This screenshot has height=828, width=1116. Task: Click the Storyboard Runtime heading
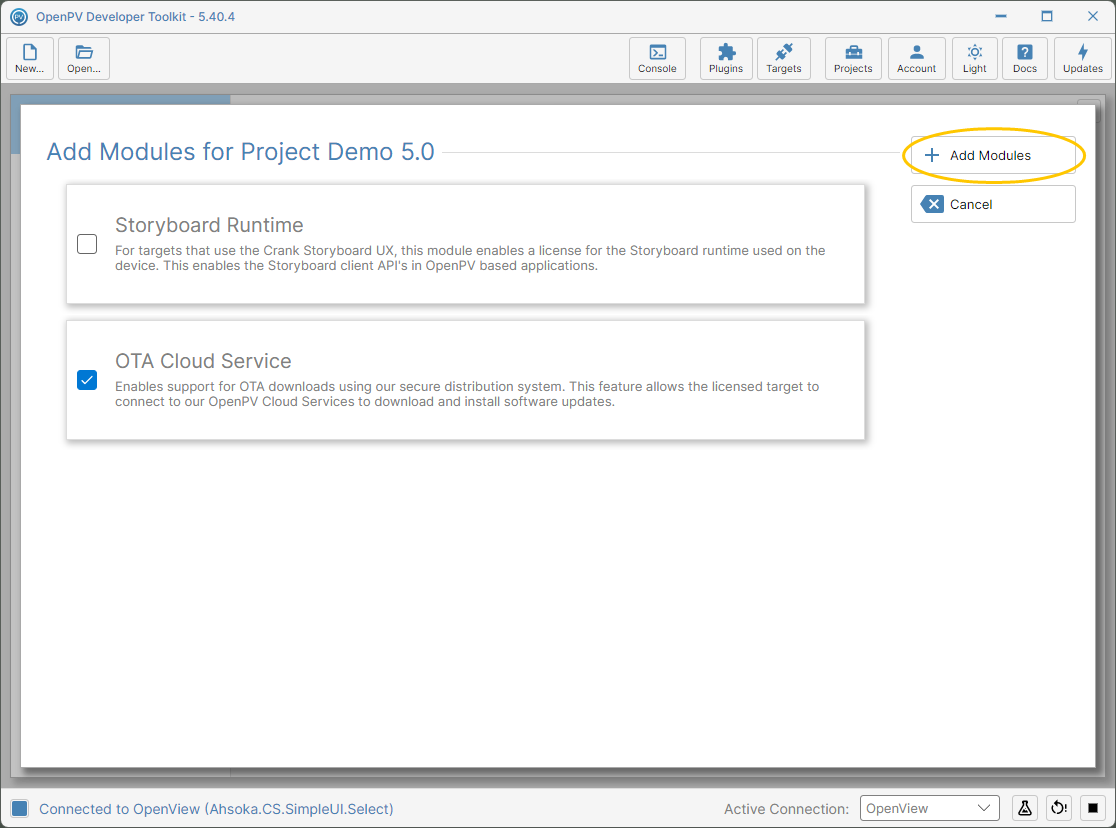point(209,225)
